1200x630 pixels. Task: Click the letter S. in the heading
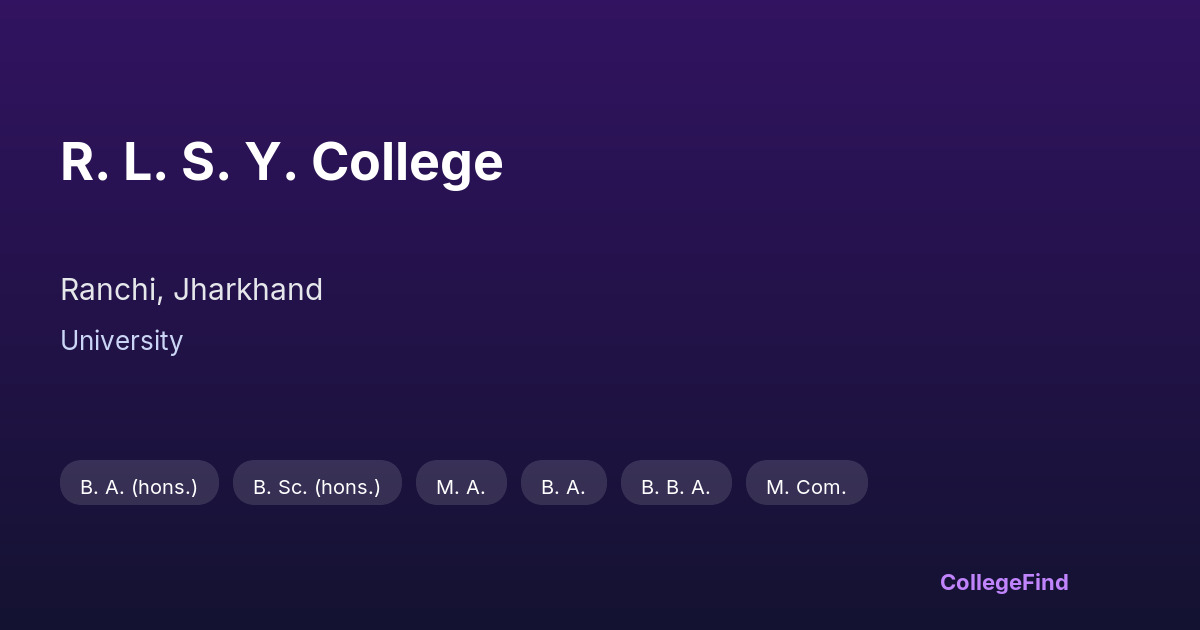(205, 162)
